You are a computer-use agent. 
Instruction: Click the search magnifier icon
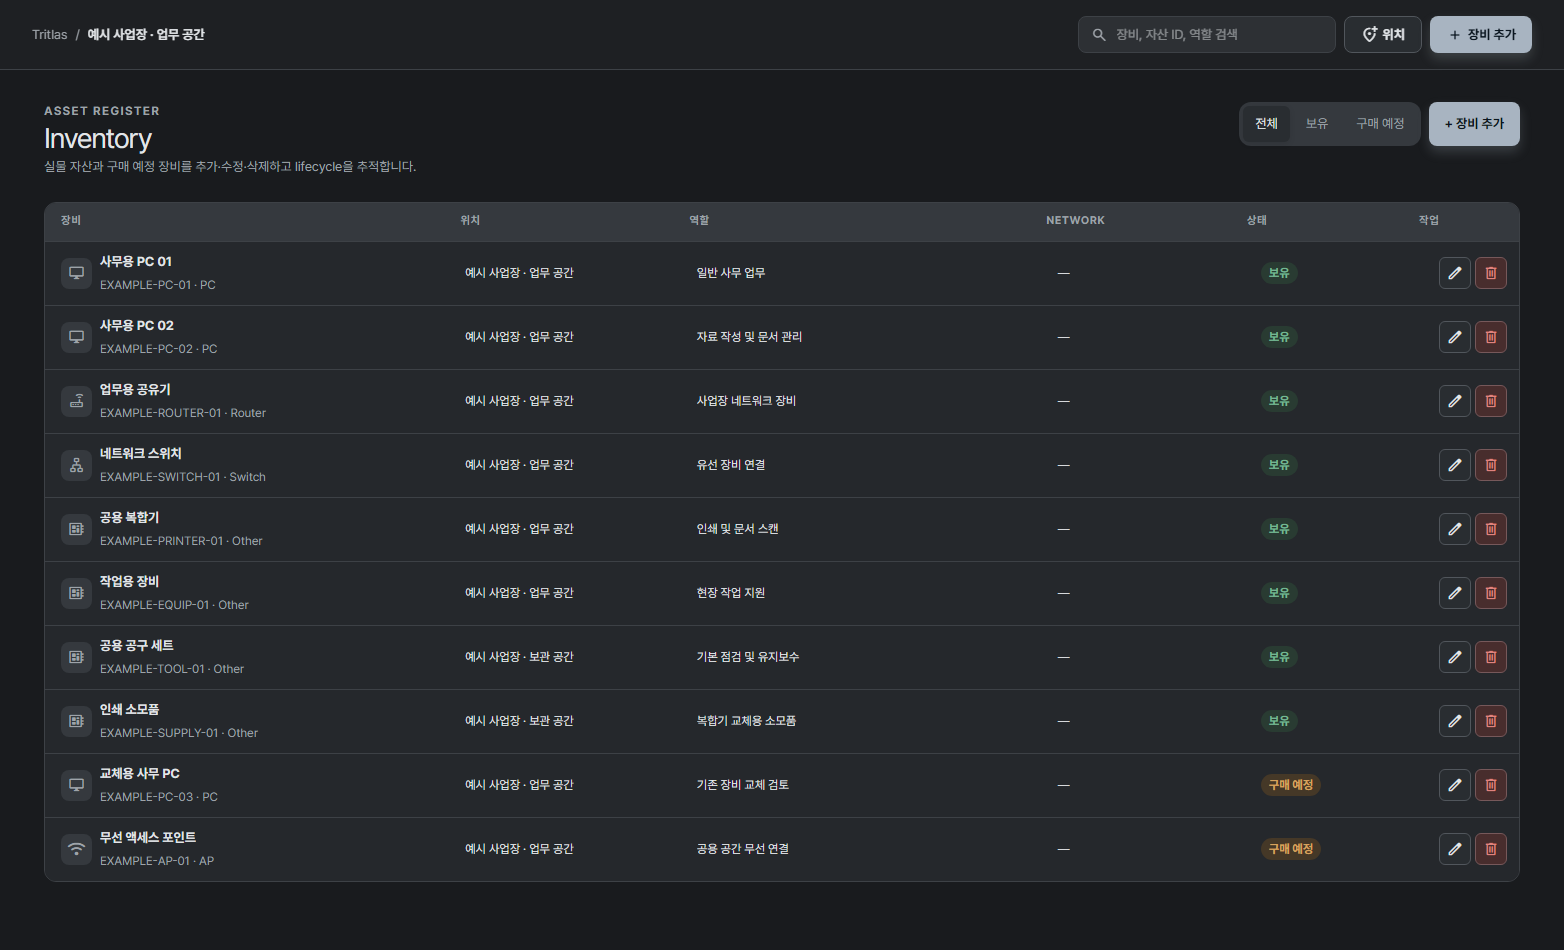pos(1099,35)
